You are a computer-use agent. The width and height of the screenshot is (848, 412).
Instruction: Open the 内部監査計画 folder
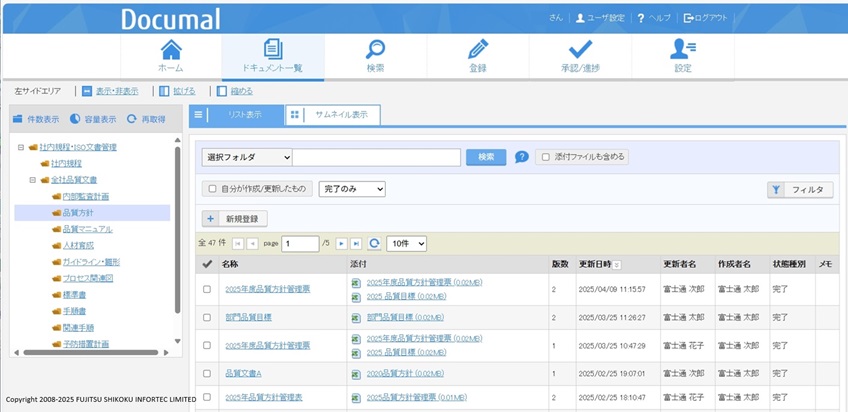[x=86, y=196]
